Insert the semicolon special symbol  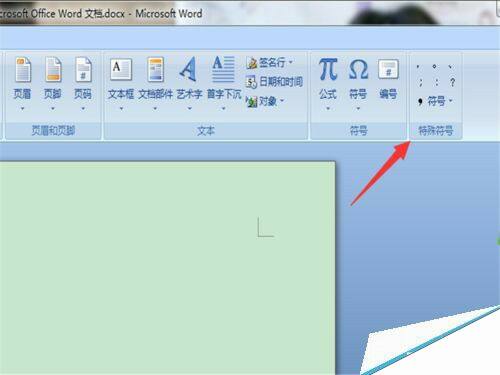[421, 82]
